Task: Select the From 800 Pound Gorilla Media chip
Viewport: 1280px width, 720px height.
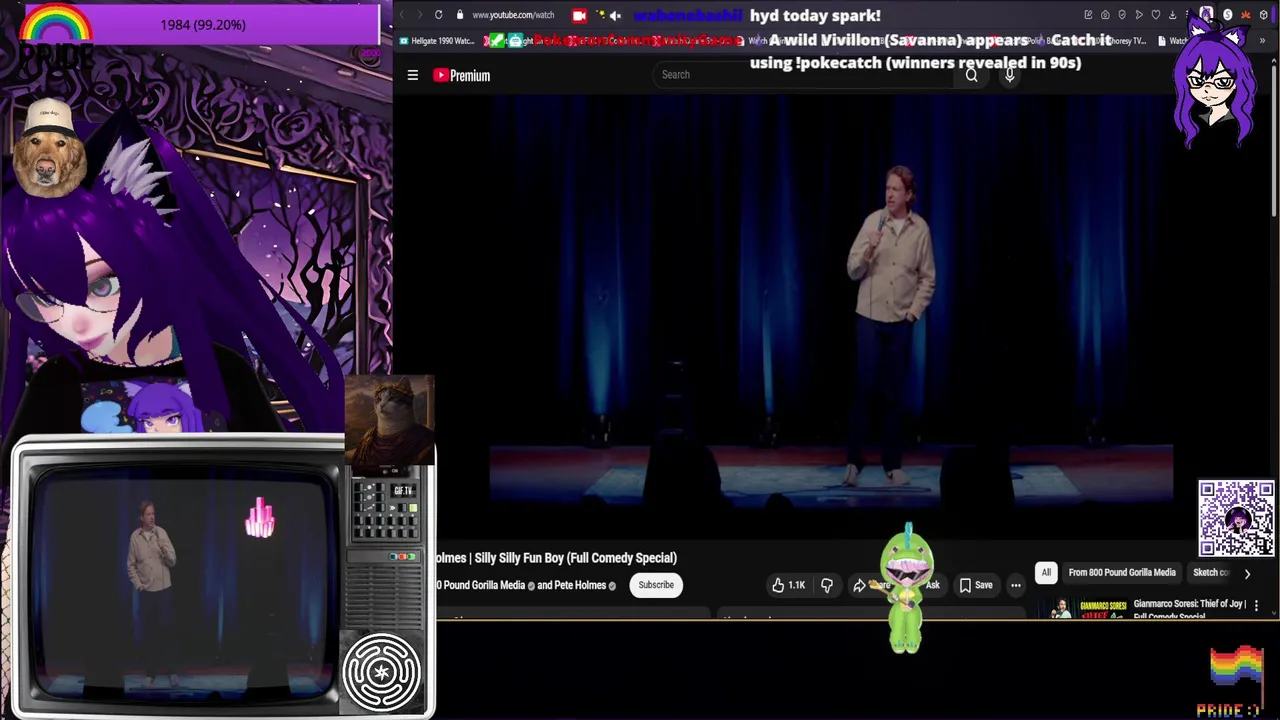Action: (1122, 572)
